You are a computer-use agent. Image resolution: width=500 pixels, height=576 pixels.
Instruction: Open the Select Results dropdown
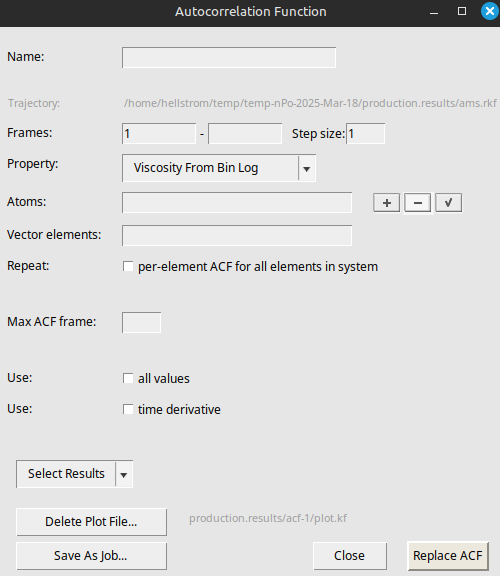[x=75, y=474]
